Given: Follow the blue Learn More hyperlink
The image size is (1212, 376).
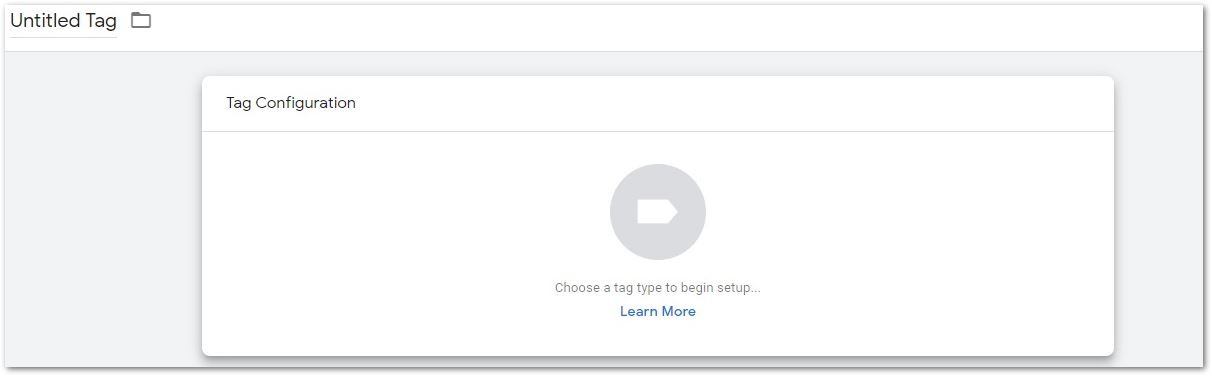Looking at the screenshot, I should tap(658, 311).
